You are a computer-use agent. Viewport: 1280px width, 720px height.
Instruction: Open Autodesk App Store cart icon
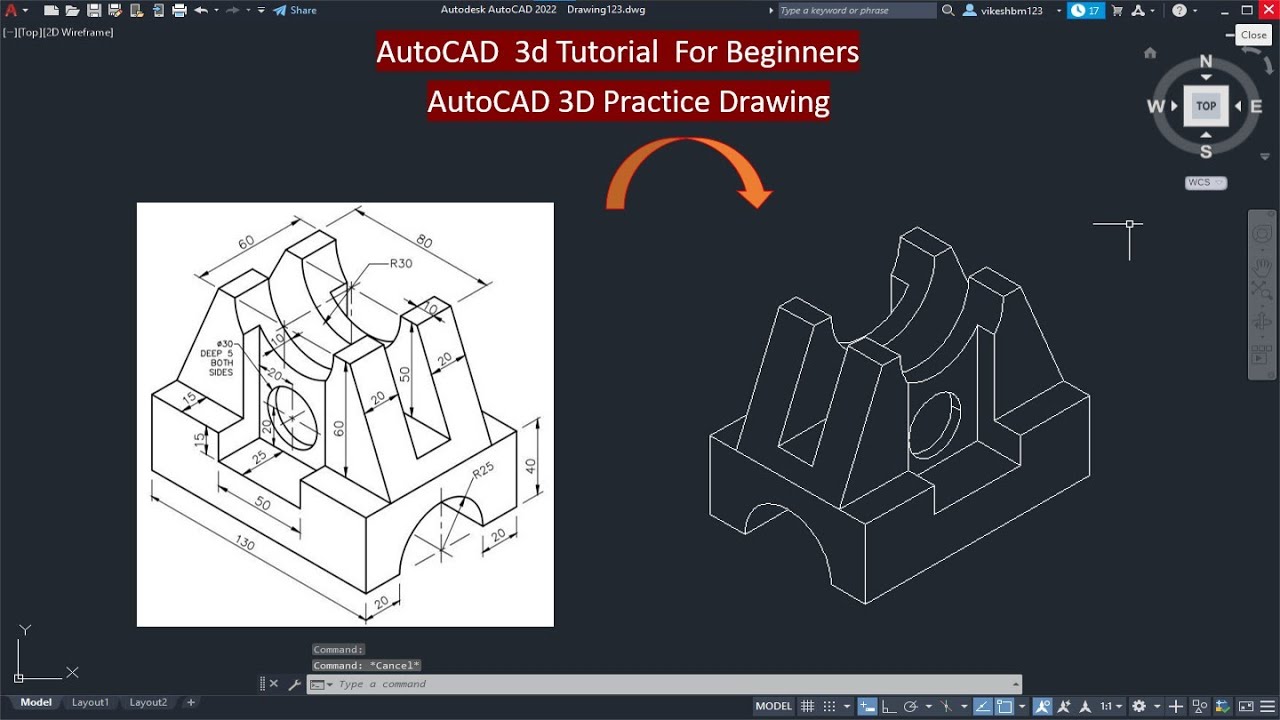point(1118,10)
